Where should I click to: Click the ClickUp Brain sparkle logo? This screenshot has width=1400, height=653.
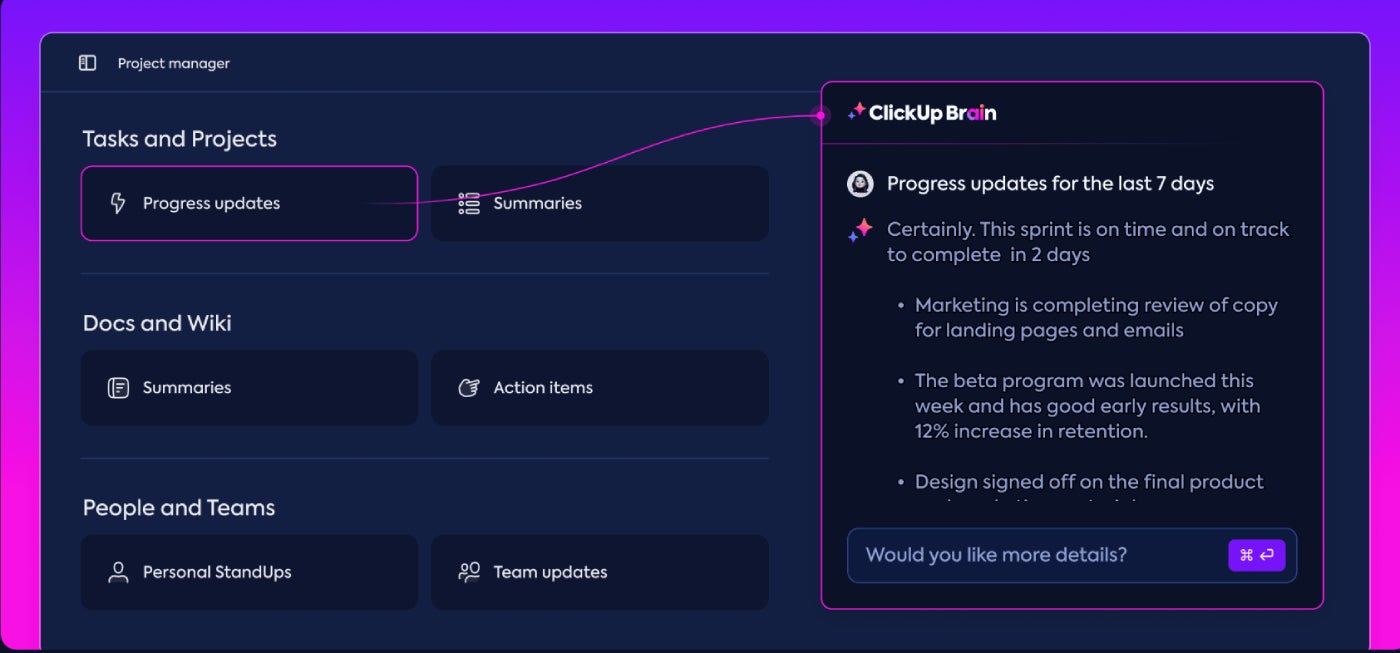[857, 112]
